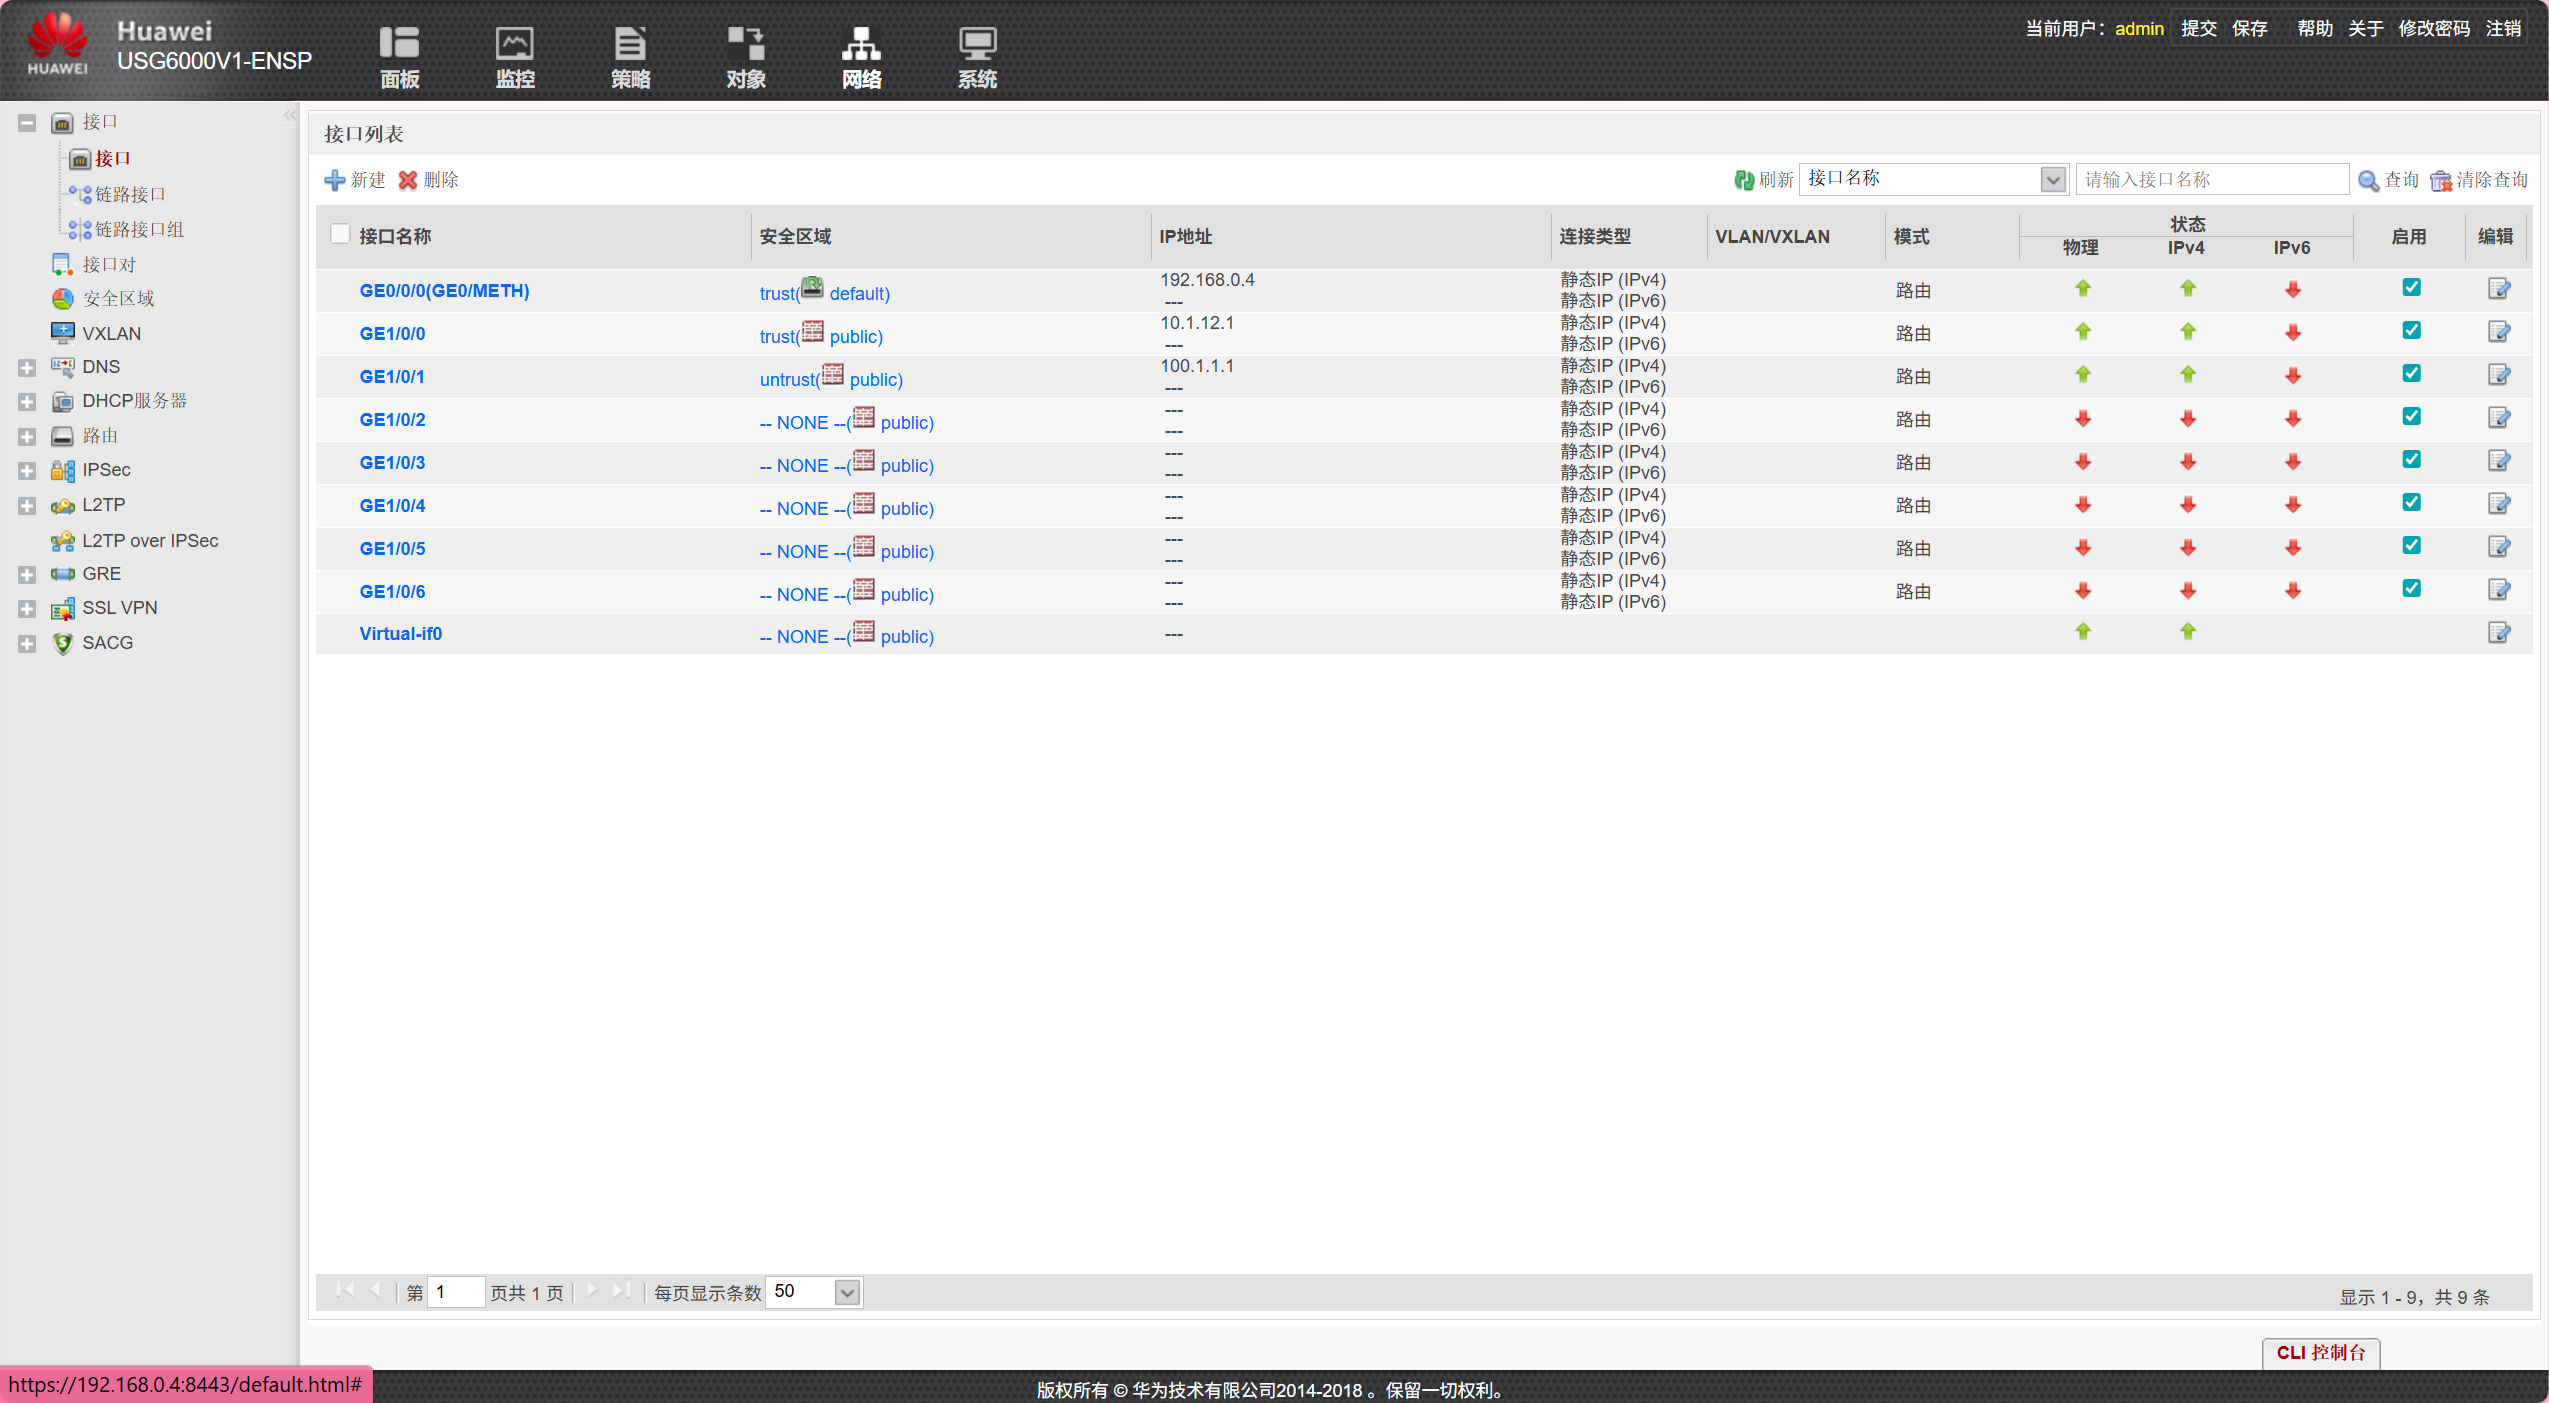Viewport: 2549px width, 1403px height.
Task: Open the 监控 monitor icon
Action: [x=515, y=44]
